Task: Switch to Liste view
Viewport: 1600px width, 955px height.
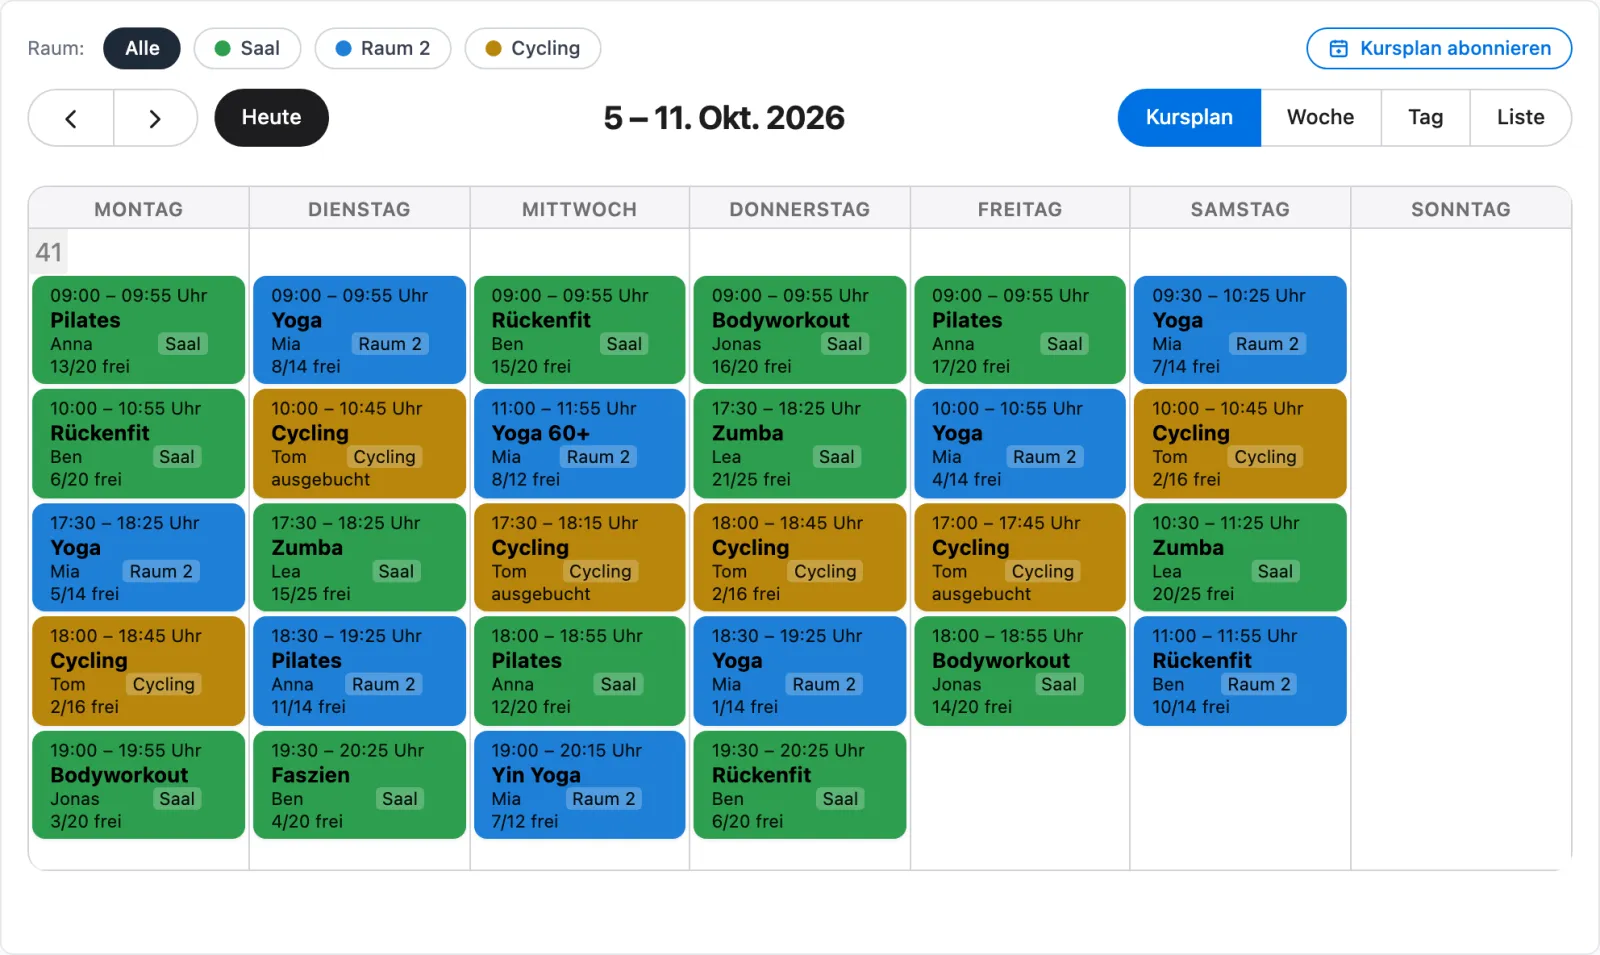Action: (1520, 118)
